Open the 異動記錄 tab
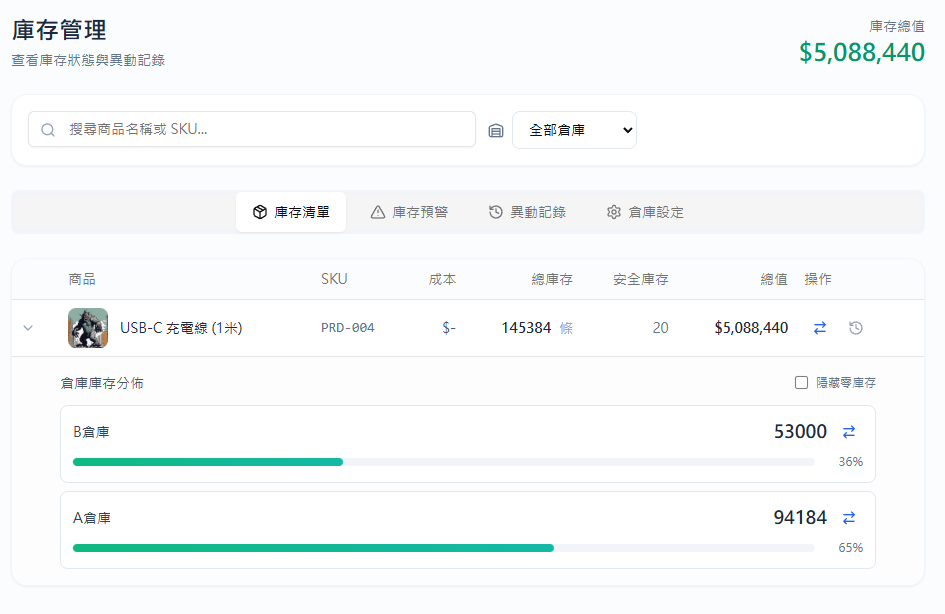This screenshot has height=614, width=945. click(527, 212)
